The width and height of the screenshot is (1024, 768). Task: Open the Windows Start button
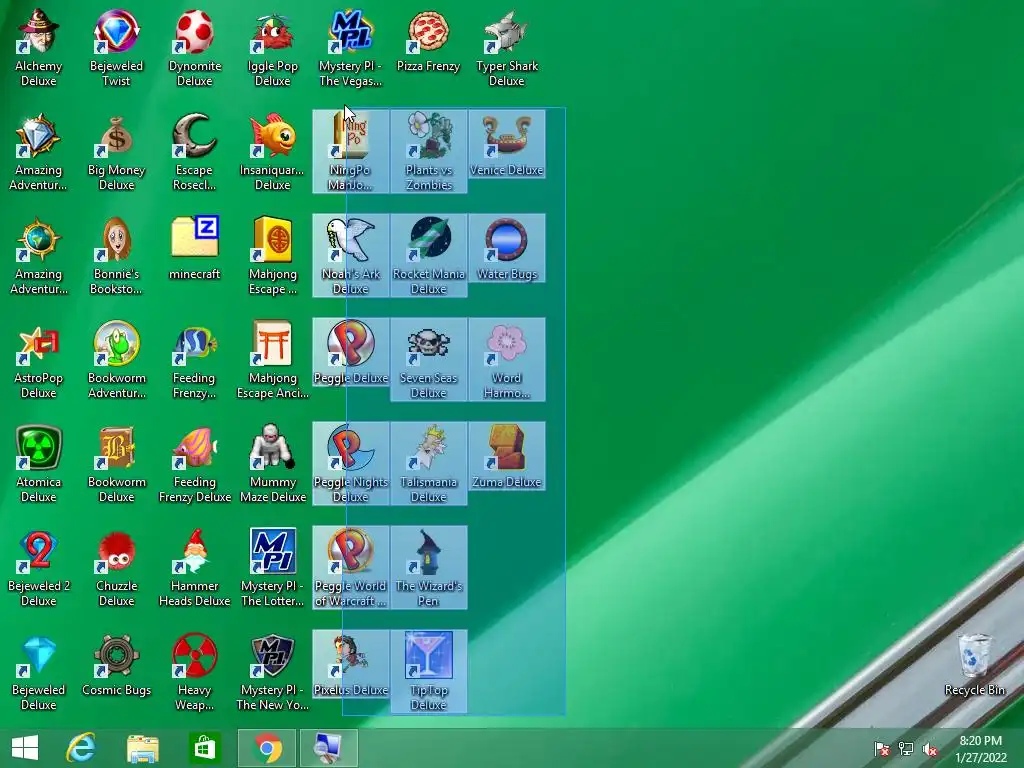25,748
